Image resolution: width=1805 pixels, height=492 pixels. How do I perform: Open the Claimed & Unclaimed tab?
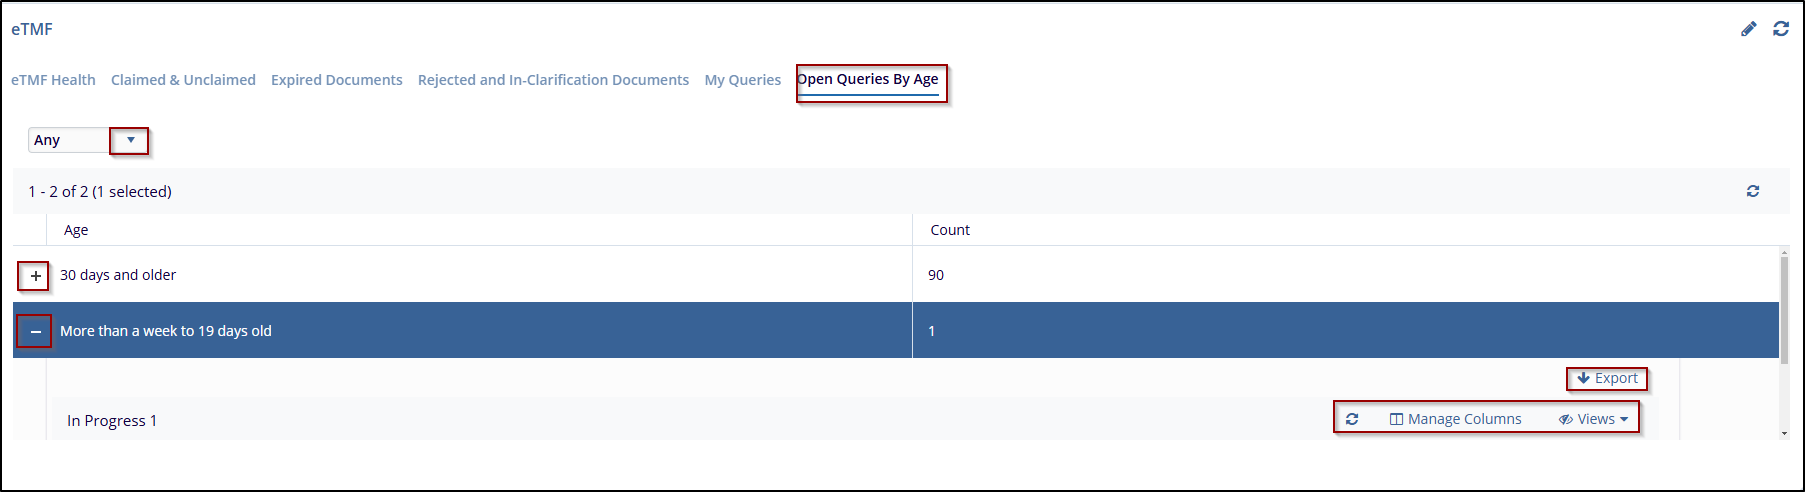coord(183,80)
